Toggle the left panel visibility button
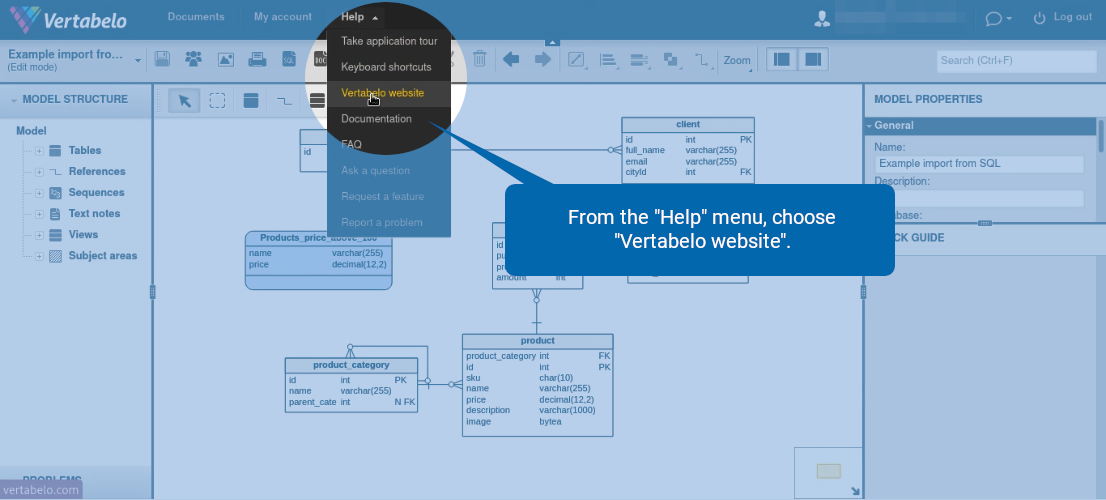 [x=782, y=60]
